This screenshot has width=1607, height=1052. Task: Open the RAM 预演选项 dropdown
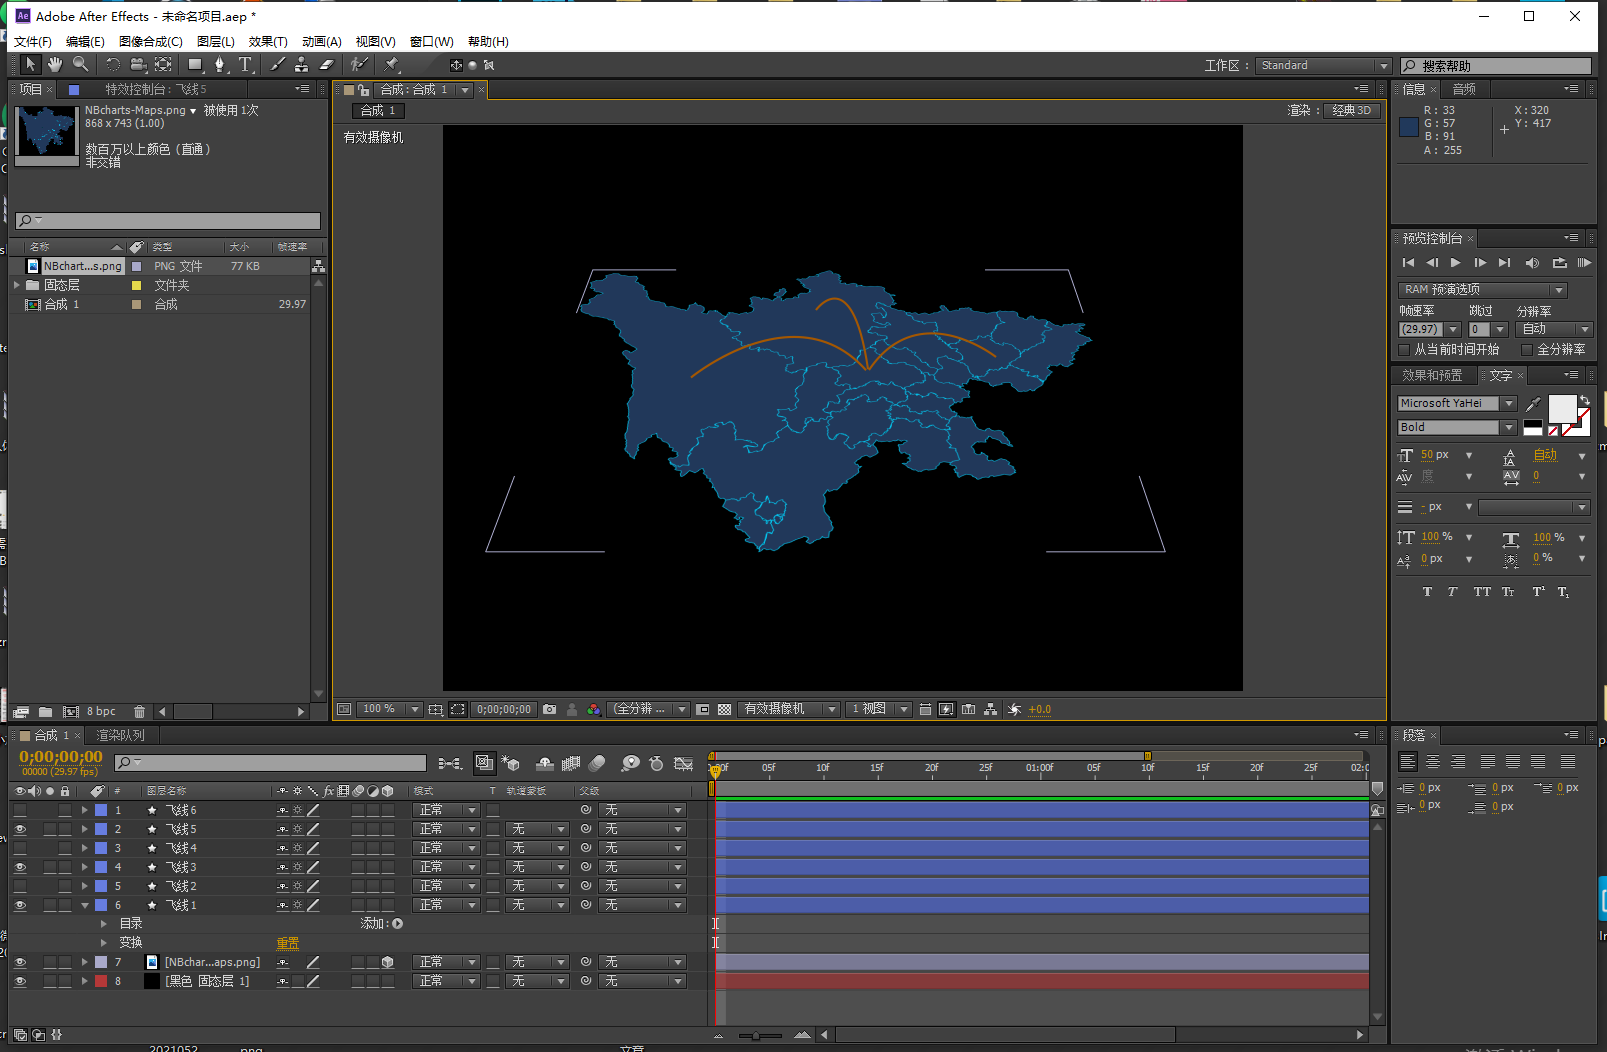tap(1482, 290)
